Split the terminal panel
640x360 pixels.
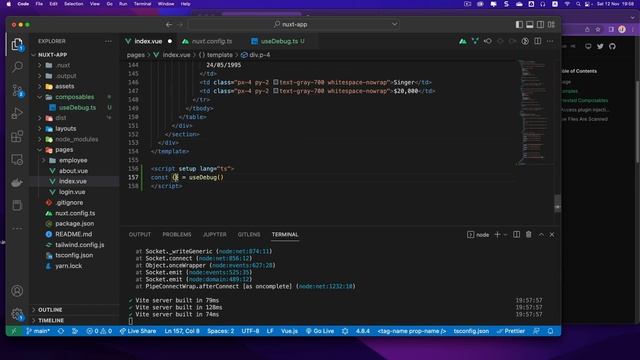(516, 234)
